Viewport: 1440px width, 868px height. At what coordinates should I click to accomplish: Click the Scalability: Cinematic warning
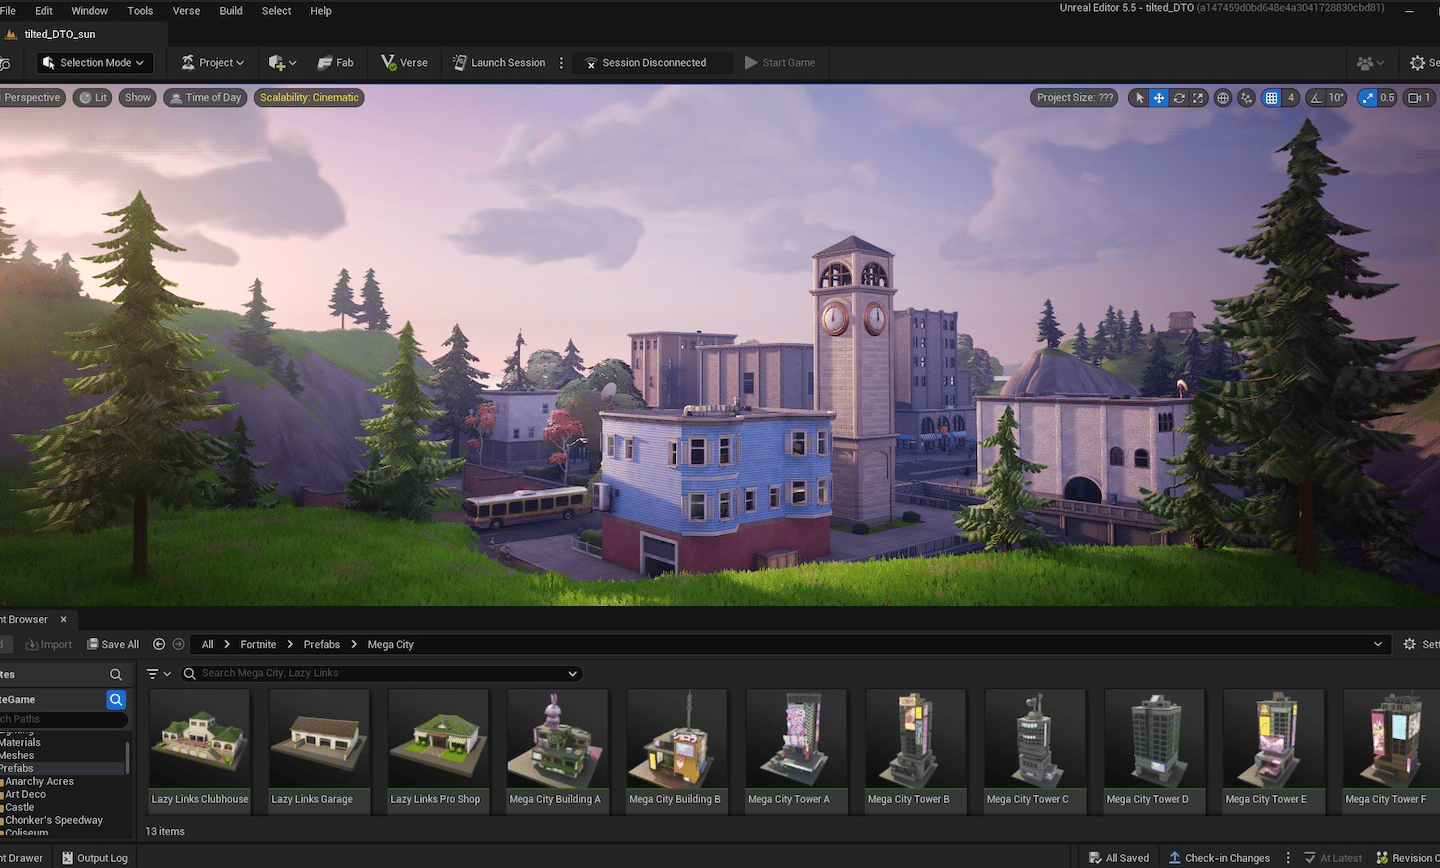309,98
